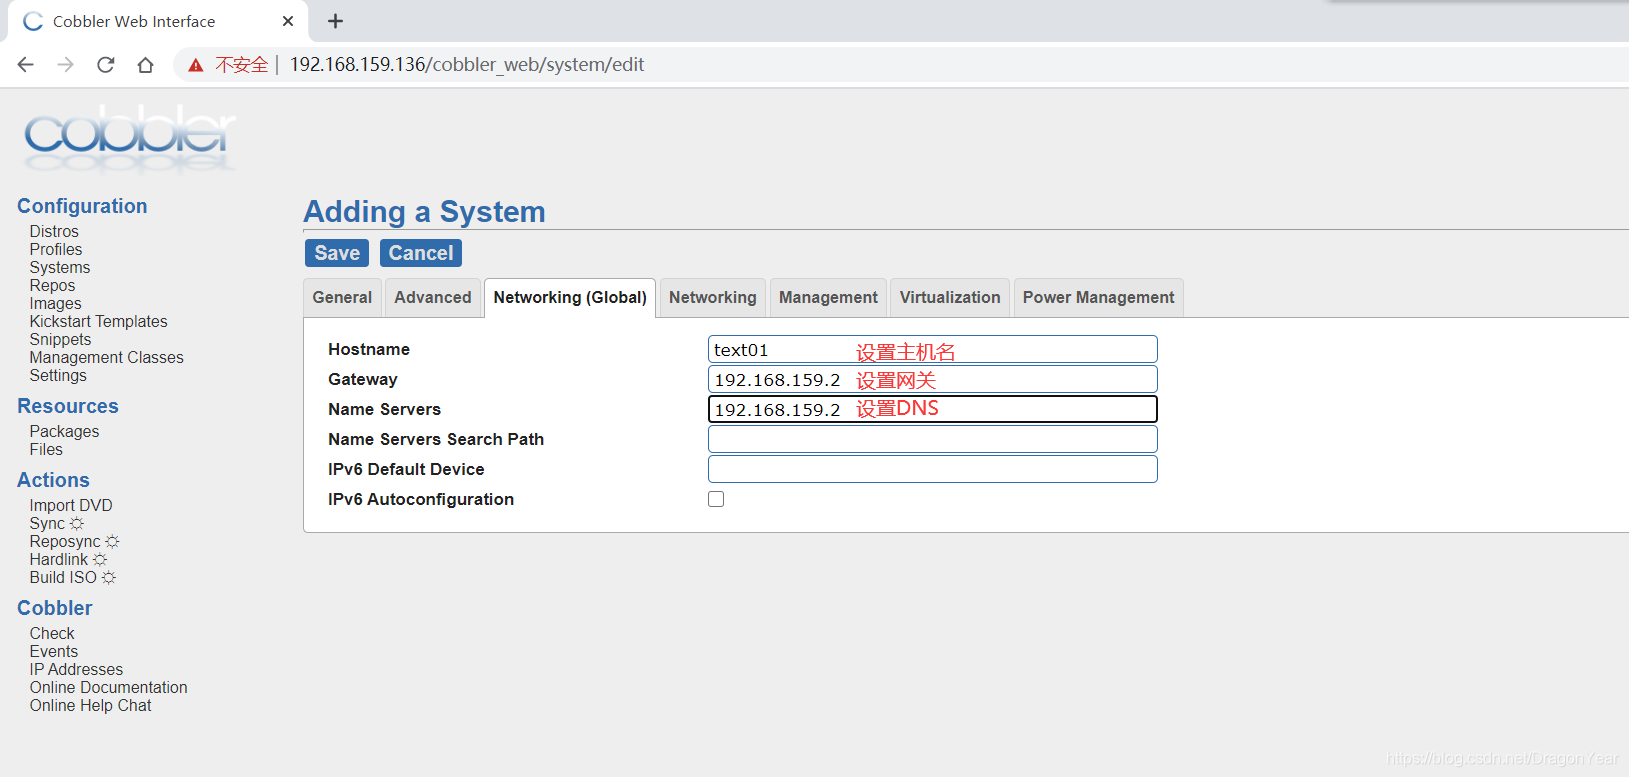The width and height of the screenshot is (1629, 777).
Task: Open Distros in the sidebar
Action: (54, 232)
